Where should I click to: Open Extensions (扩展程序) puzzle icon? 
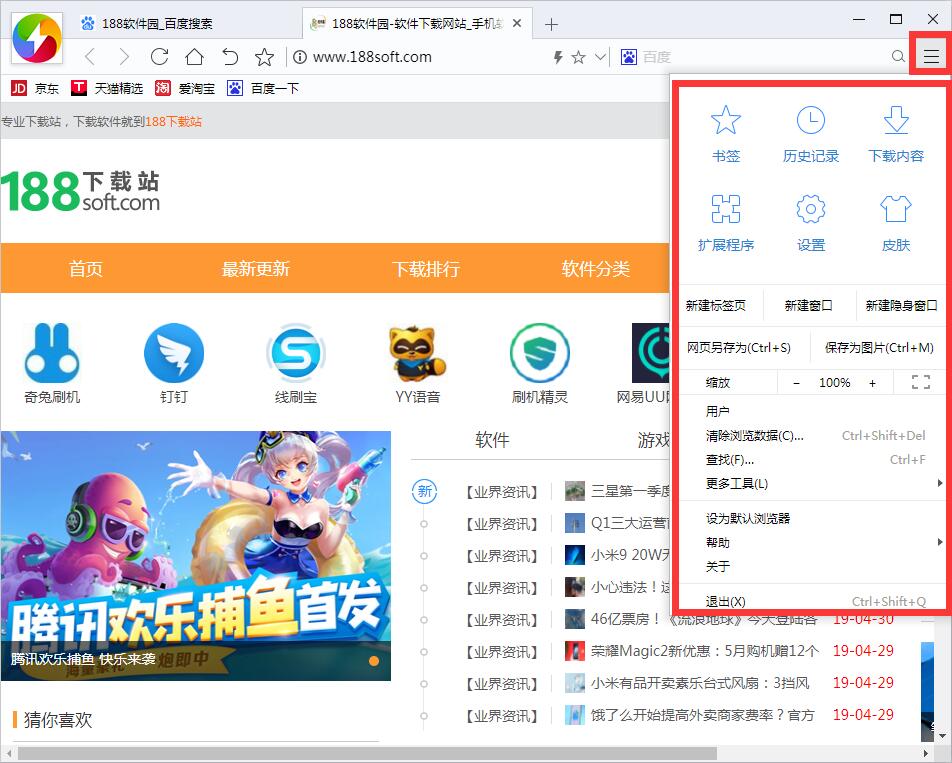(x=725, y=210)
